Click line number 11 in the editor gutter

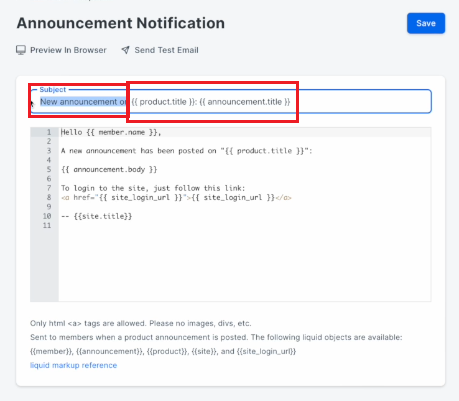coord(47,226)
